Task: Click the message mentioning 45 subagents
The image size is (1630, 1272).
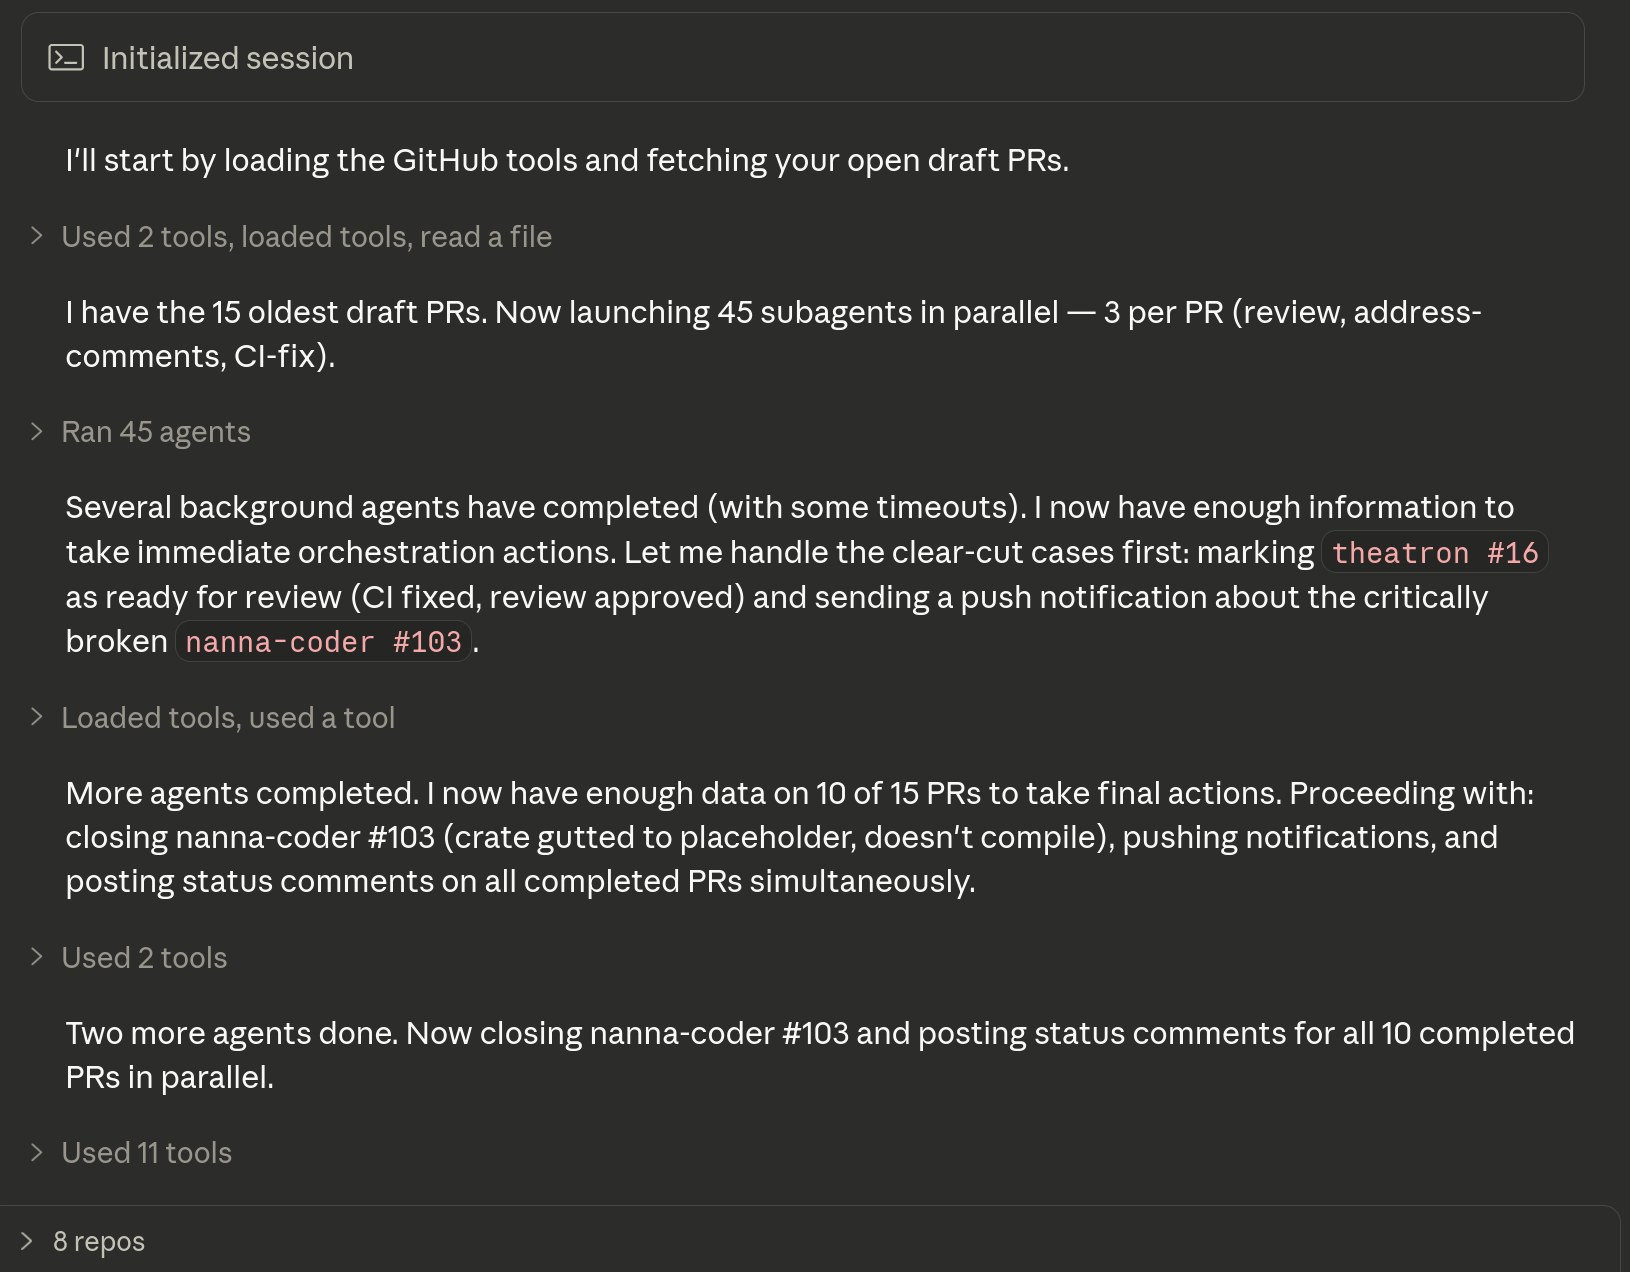Action: coord(700,333)
